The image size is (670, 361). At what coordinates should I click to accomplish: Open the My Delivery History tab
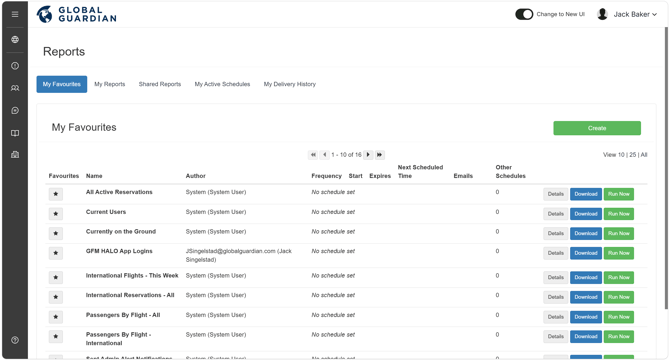(290, 84)
